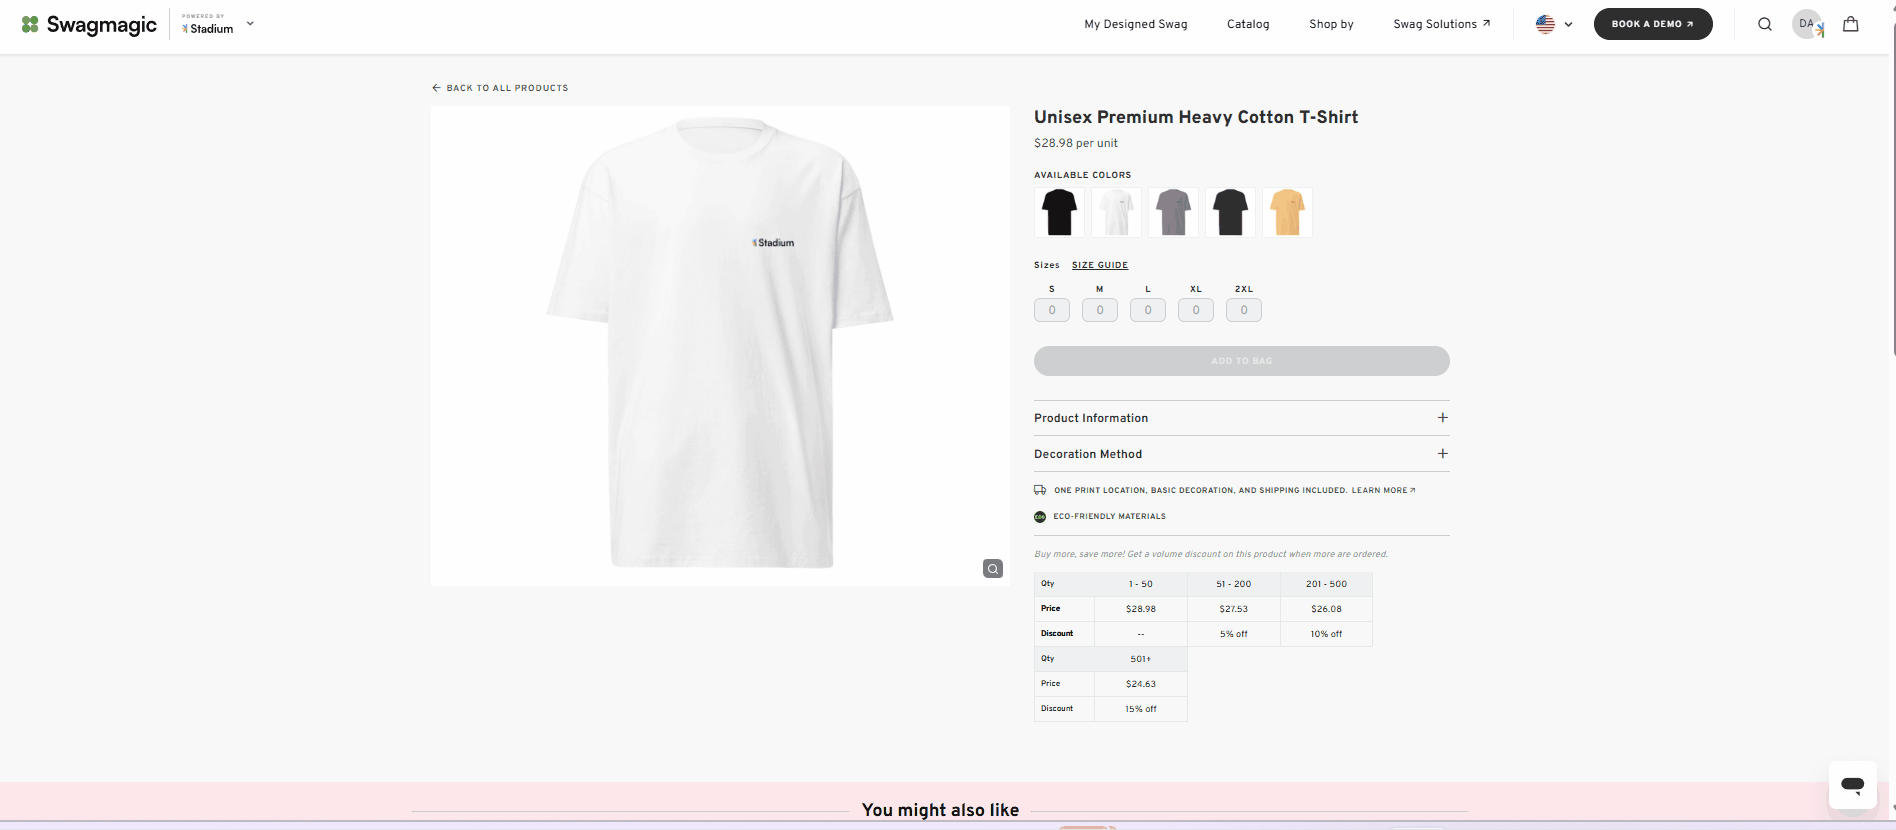Click the $26.08 price cell
The image size is (1896, 830).
[x=1327, y=609]
